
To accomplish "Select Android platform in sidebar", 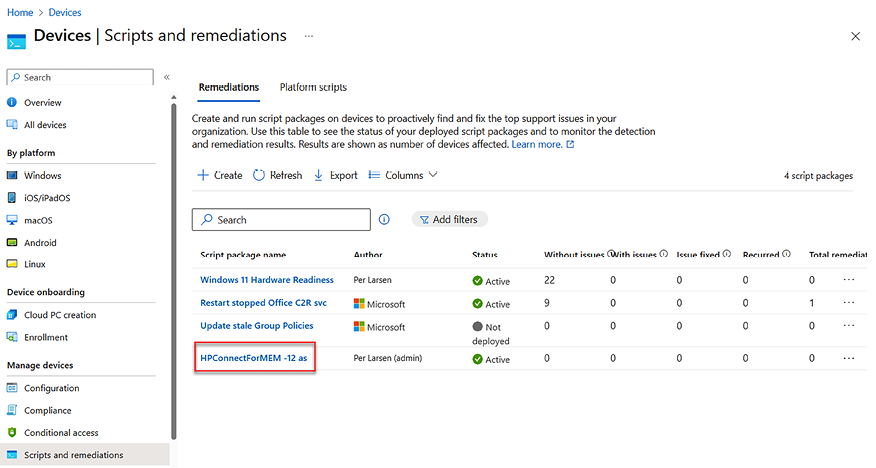I will coord(40,242).
